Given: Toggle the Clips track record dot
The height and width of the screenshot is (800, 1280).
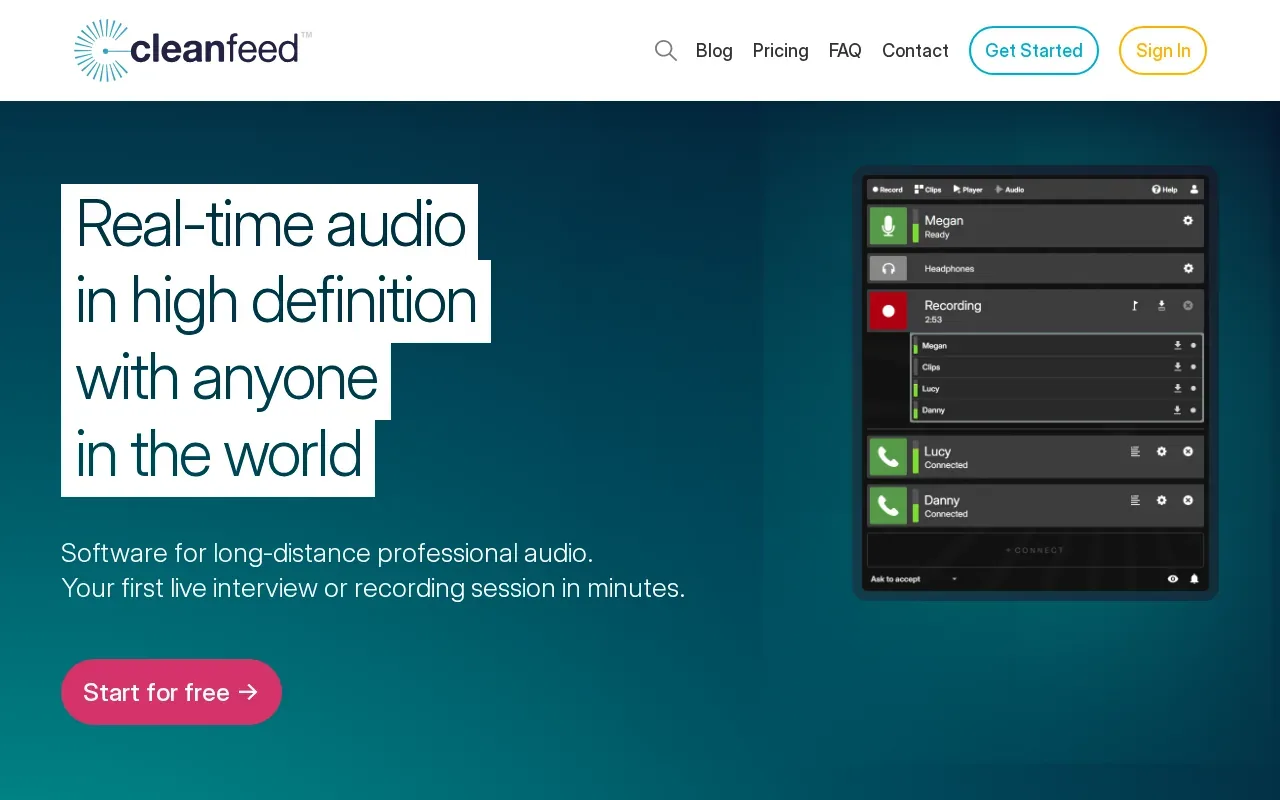Looking at the screenshot, I should click(x=1193, y=367).
